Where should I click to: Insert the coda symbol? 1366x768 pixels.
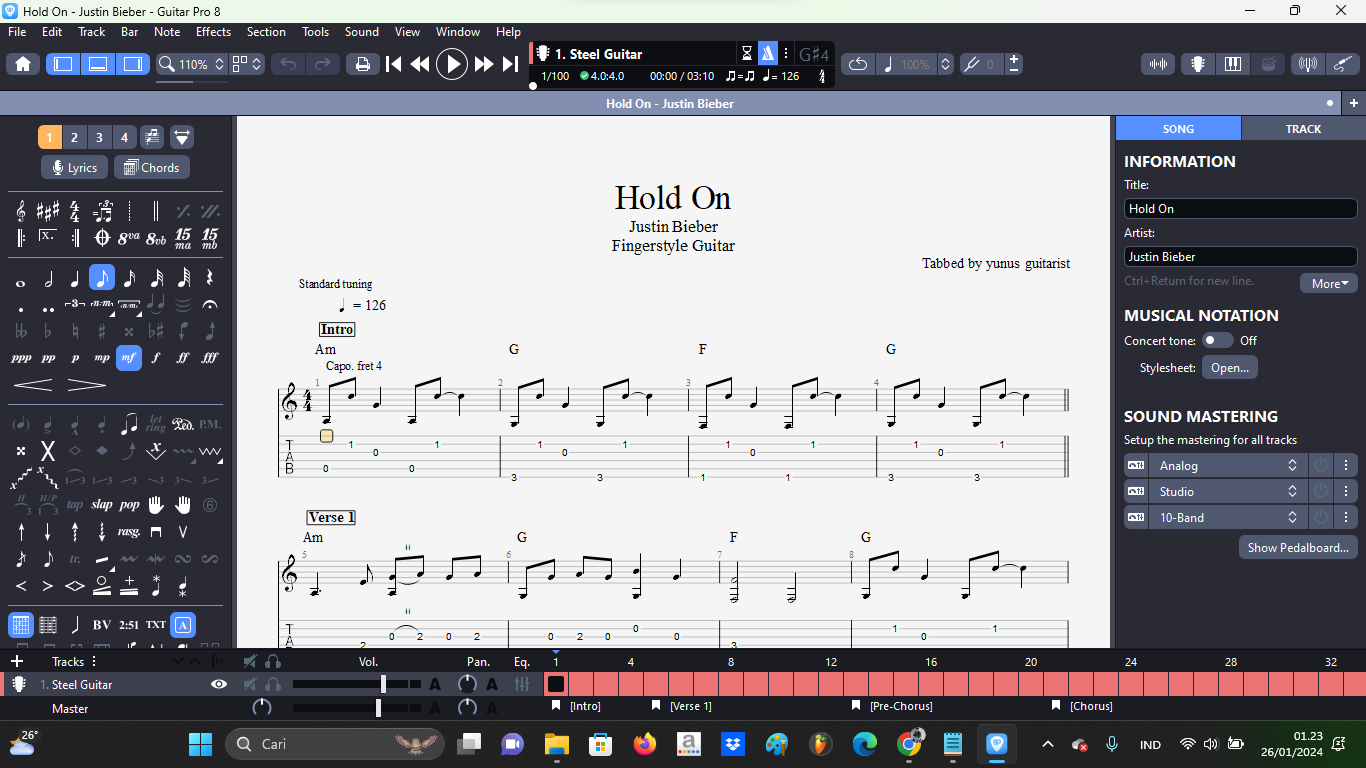102,238
